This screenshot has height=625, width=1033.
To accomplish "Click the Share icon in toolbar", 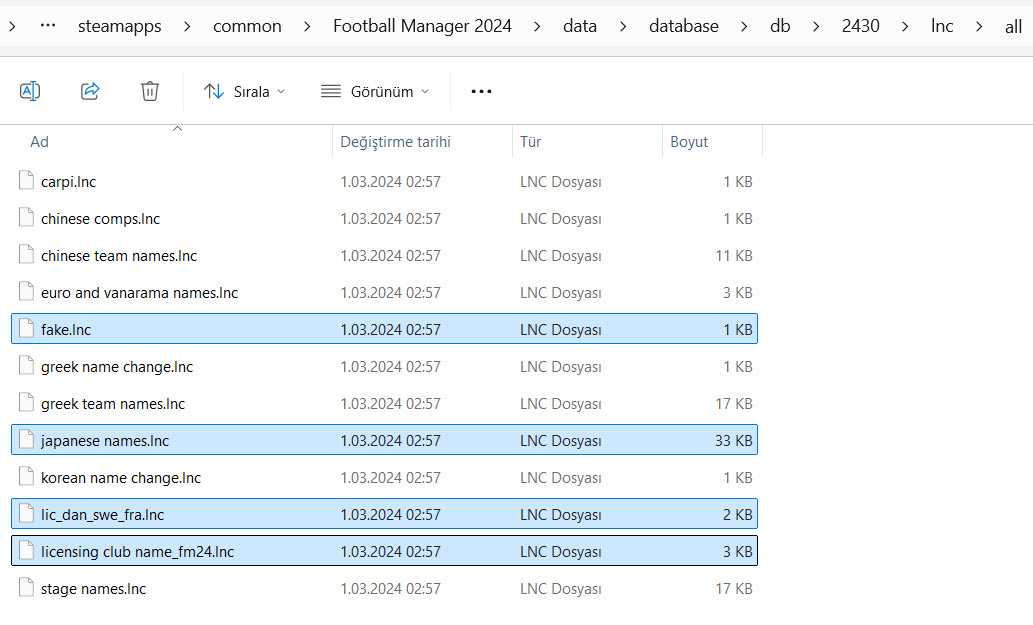I will [90, 91].
